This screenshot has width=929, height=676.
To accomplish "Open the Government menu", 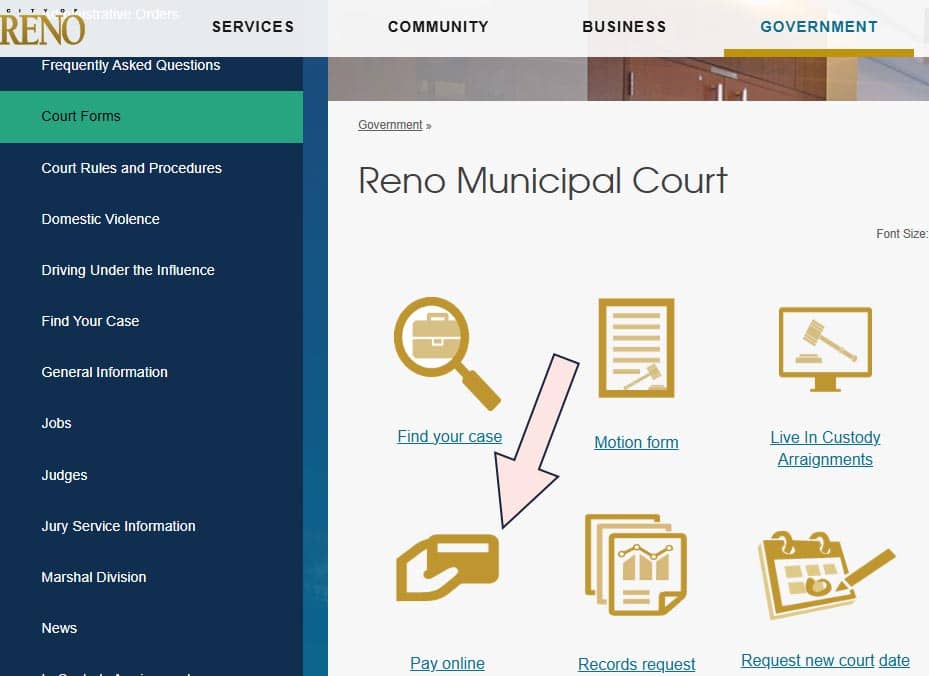I will click(819, 27).
